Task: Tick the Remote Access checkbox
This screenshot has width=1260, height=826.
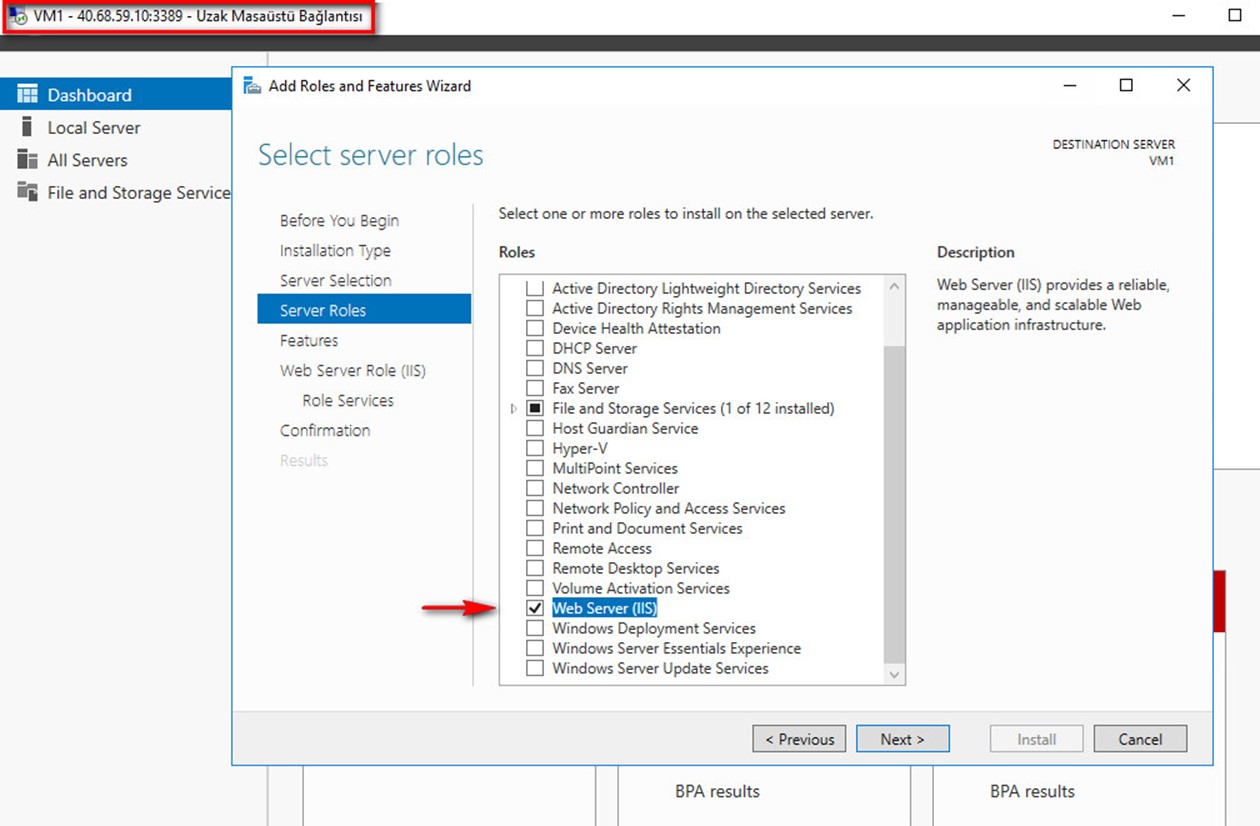Action: (x=535, y=548)
